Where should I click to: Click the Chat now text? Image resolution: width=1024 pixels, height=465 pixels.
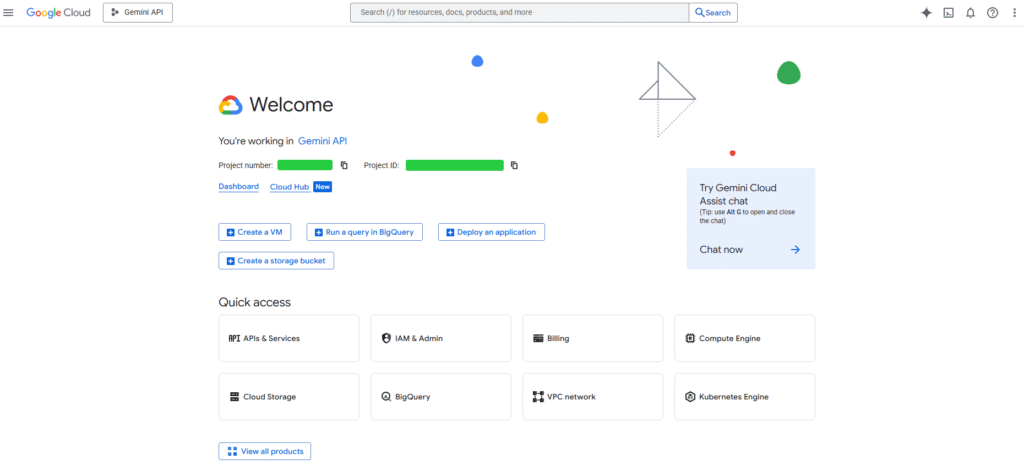[x=721, y=249]
